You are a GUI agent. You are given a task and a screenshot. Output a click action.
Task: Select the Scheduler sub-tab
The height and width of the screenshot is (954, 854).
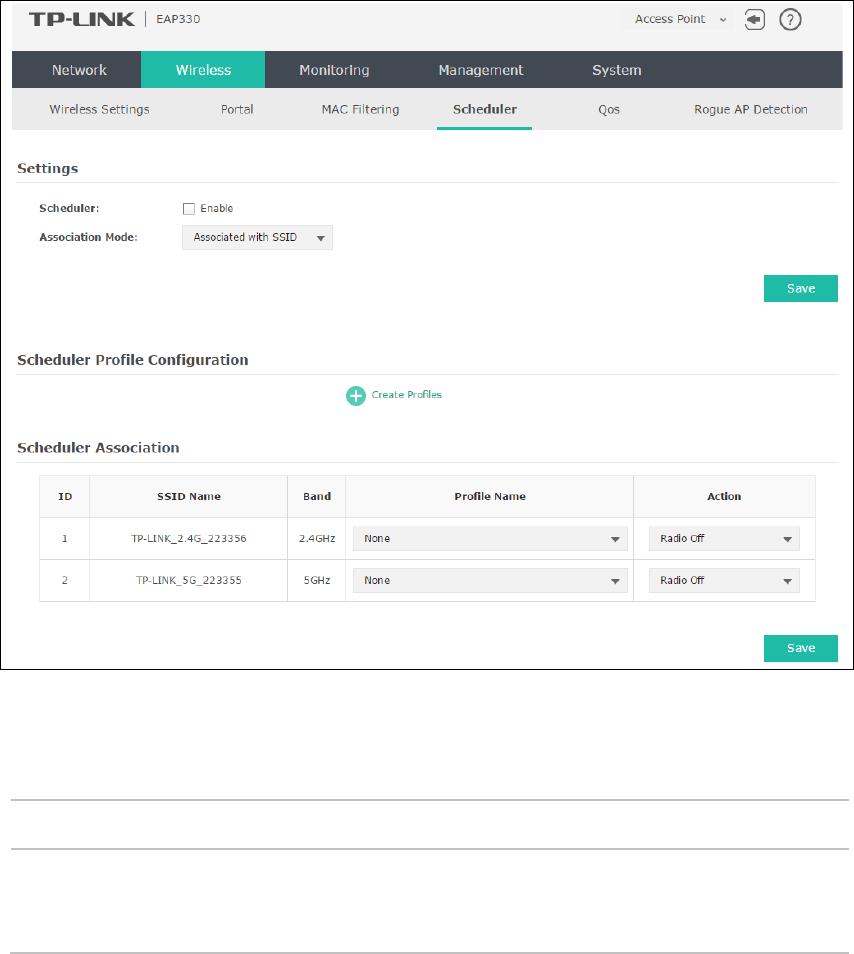coord(485,110)
